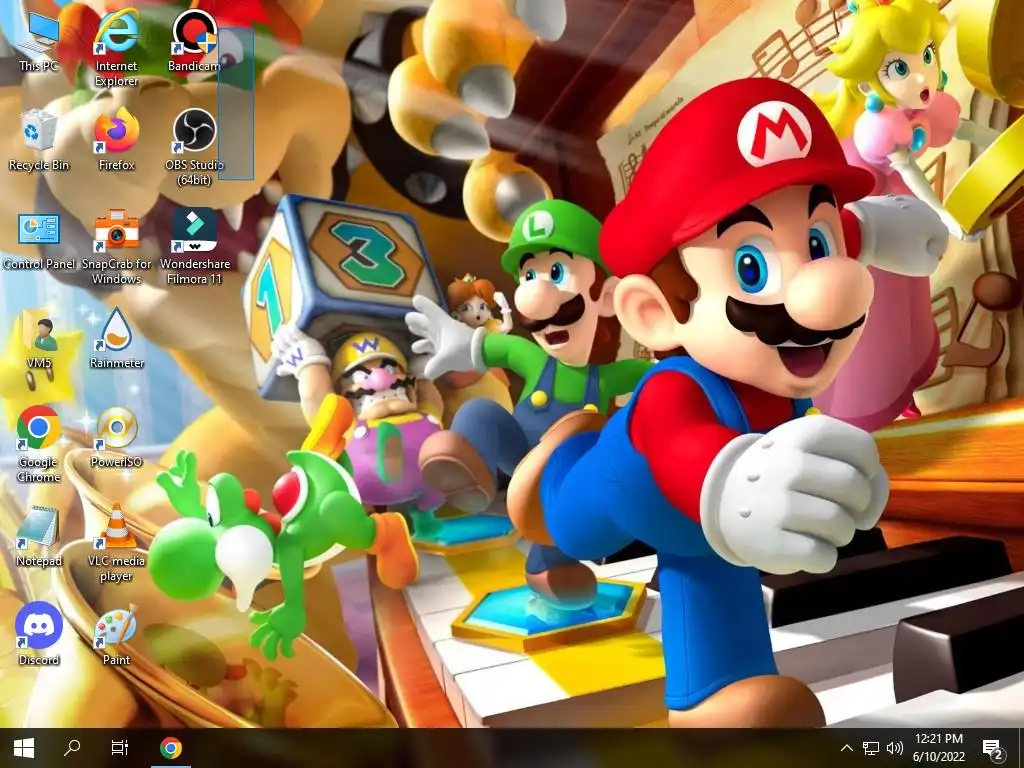Select the Discord desktop icon

coord(39,633)
